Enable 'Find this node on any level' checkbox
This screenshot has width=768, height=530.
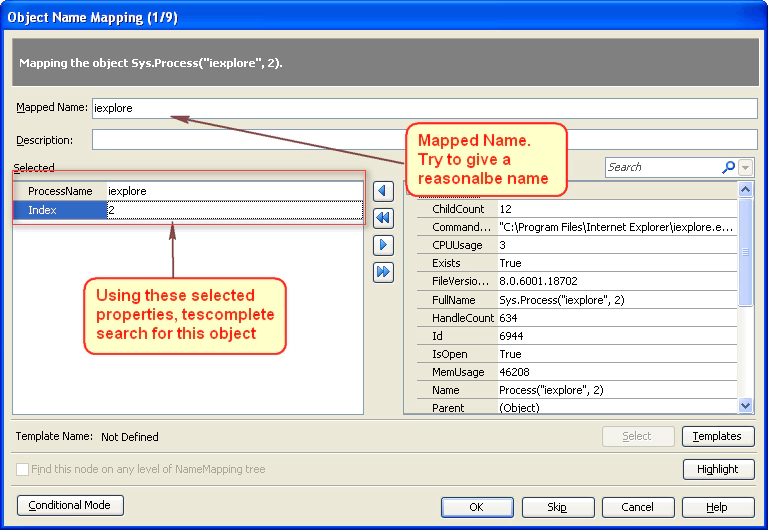click(22, 469)
